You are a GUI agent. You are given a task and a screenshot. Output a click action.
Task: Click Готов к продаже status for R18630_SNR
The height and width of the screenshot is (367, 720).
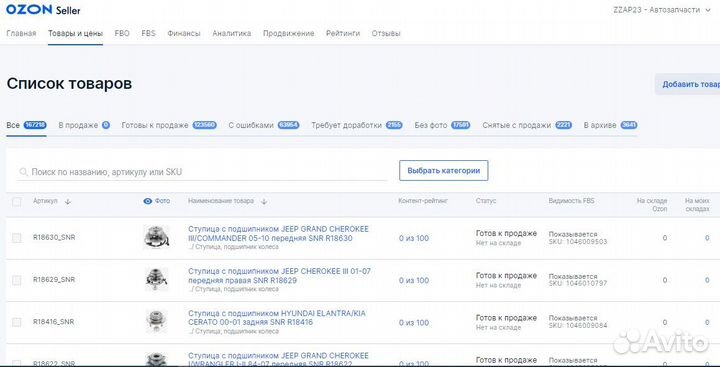click(x=506, y=233)
